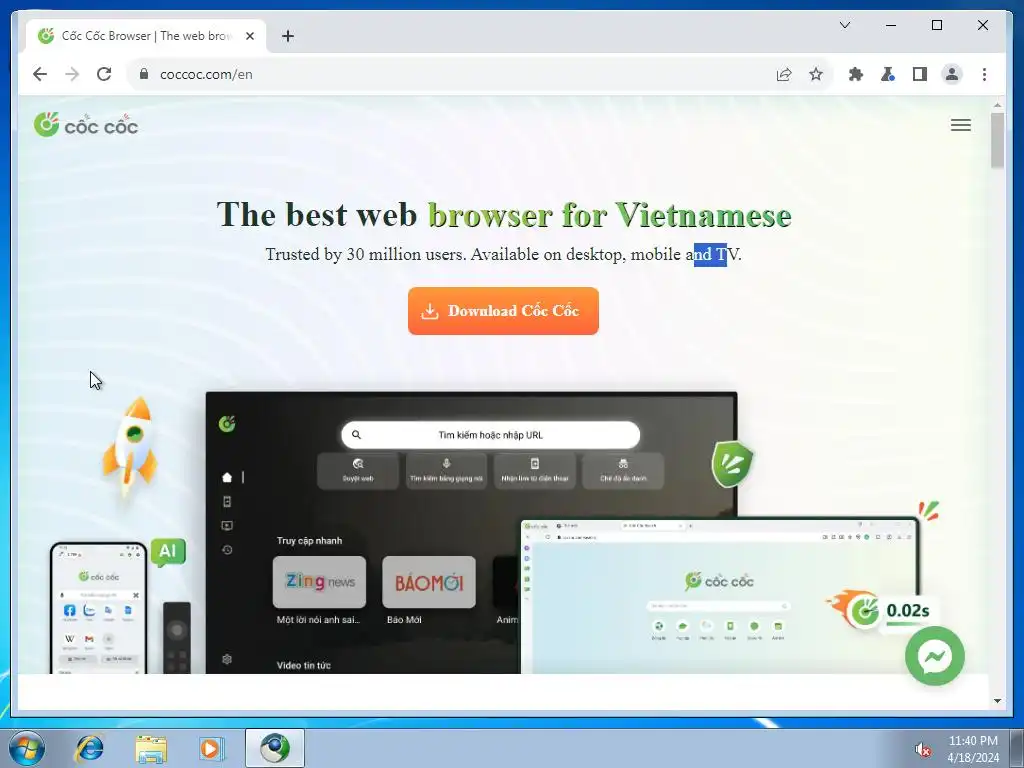1024x768 pixels.
Task: Click the scrollbar down arrow
Action: pyautogui.click(x=997, y=701)
